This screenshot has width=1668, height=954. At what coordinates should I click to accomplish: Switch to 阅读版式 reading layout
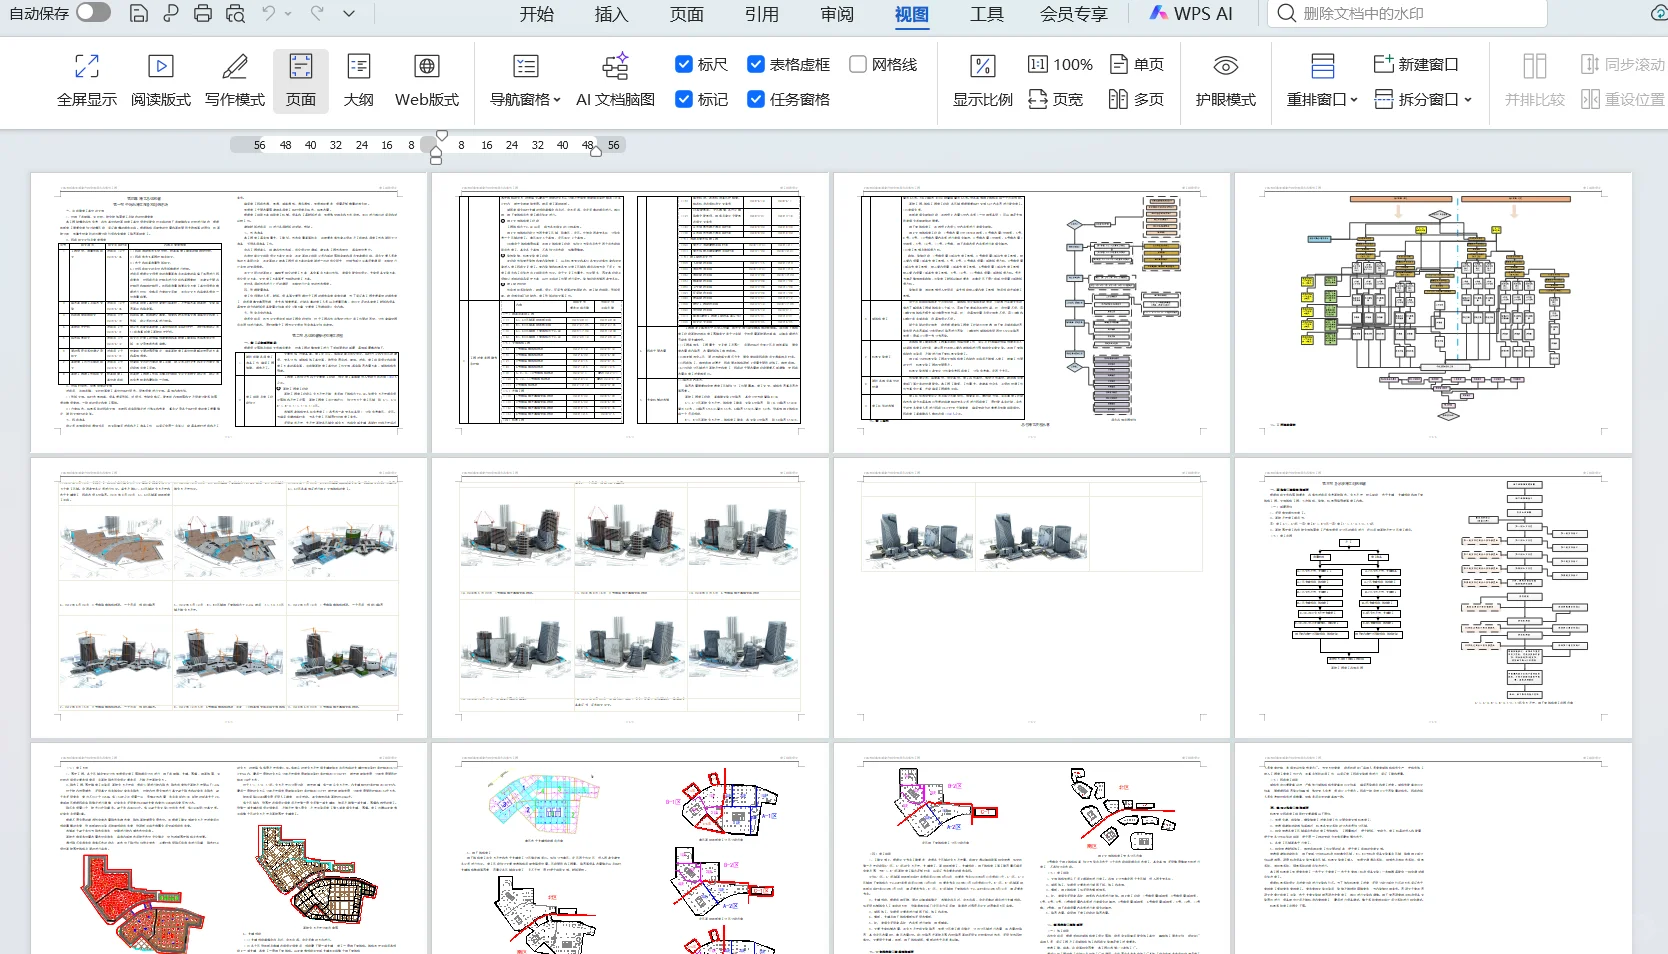click(161, 82)
